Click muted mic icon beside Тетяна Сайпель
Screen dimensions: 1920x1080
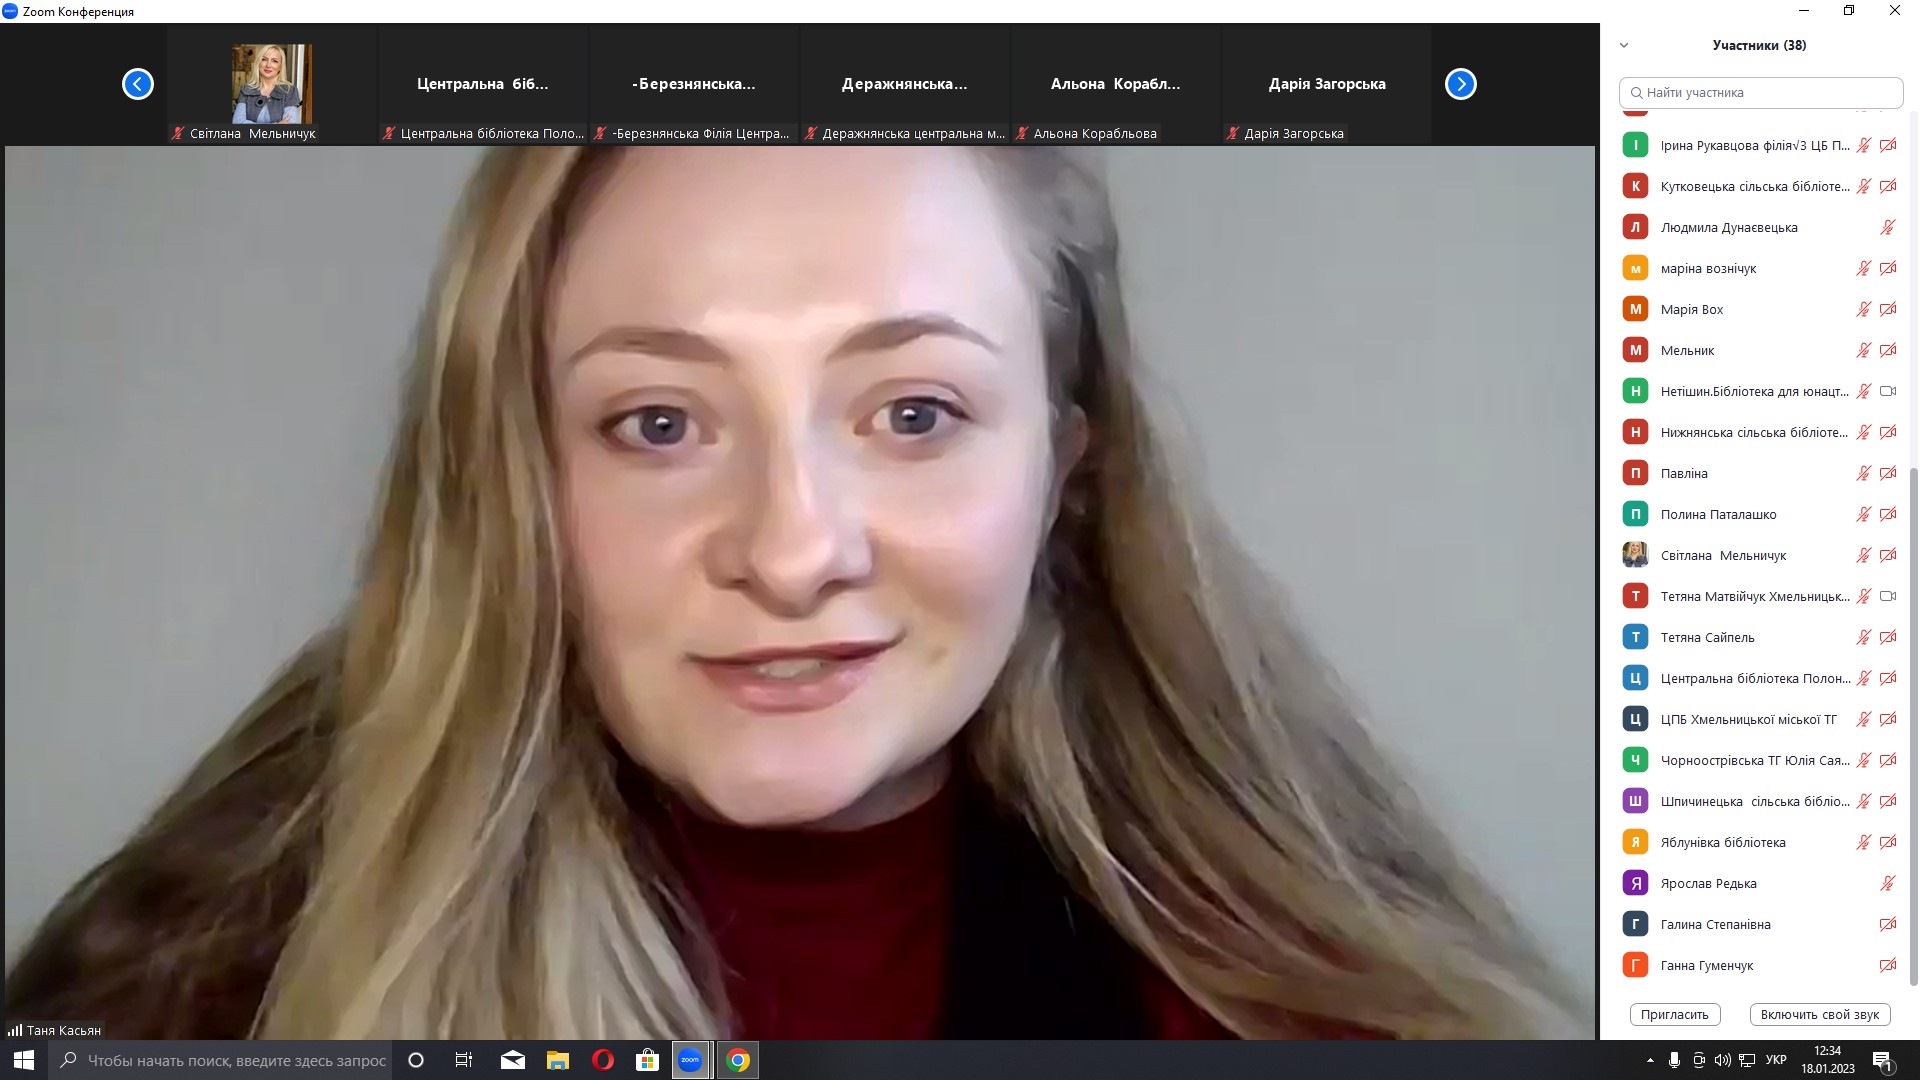1863,638
